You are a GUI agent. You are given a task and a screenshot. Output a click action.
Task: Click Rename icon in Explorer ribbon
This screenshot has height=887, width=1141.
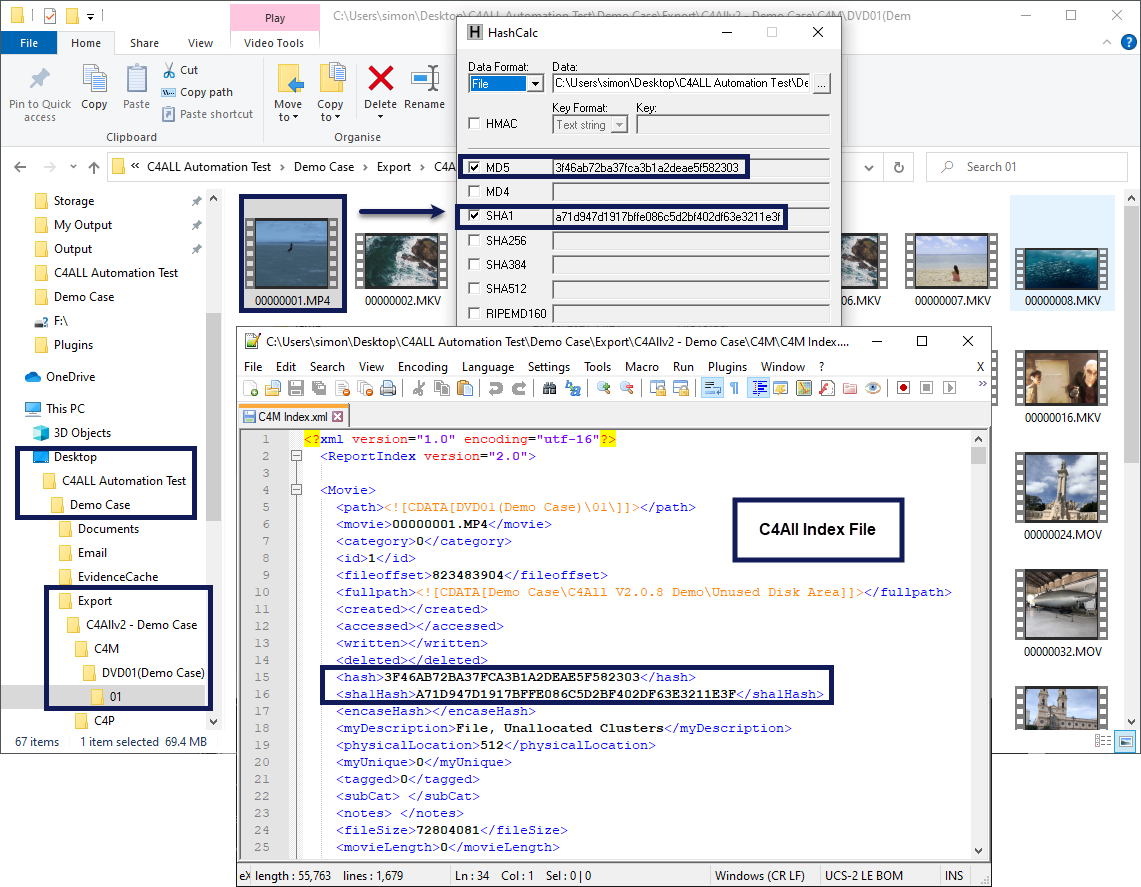(424, 79)
